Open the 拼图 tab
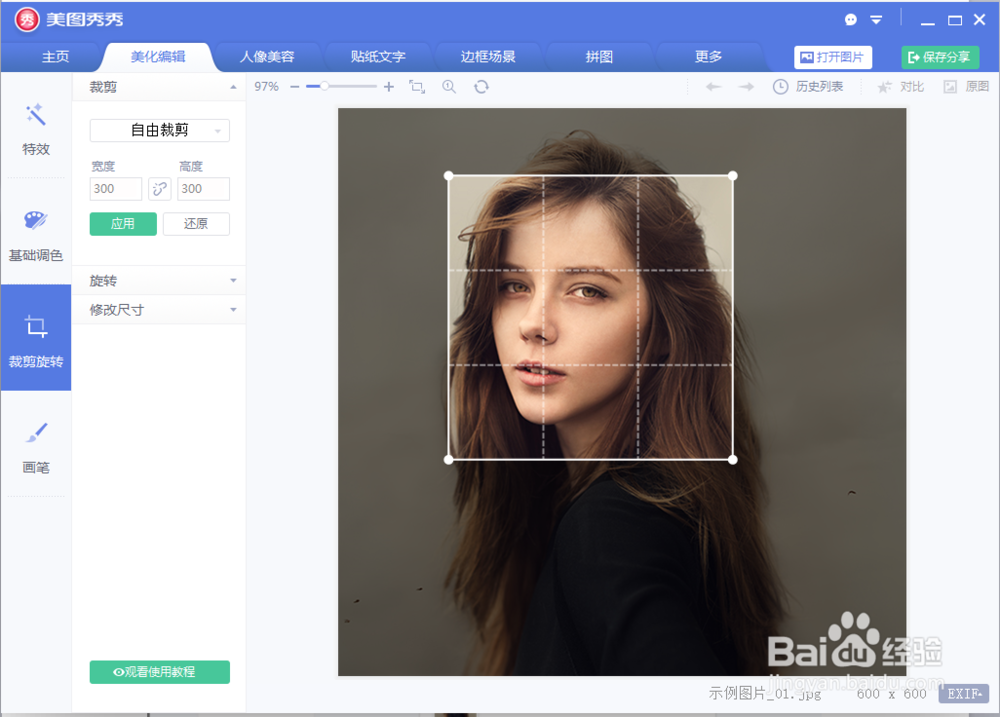 [x=599, y=57]
